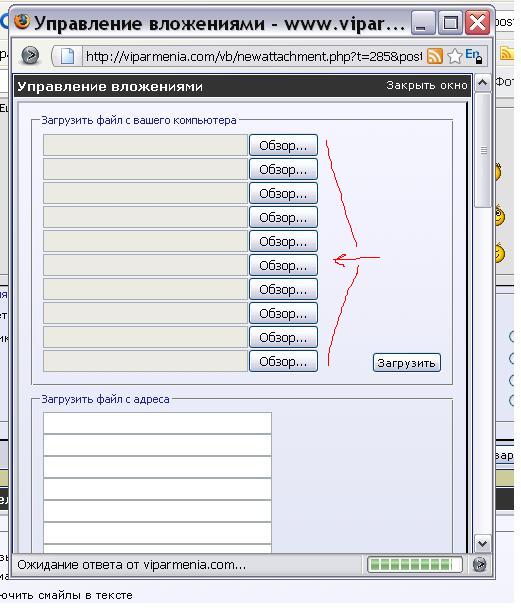Click the RSS icon in the background window's toolbar
The height and width of the screenshot is (609, 521).
point(506,52)
